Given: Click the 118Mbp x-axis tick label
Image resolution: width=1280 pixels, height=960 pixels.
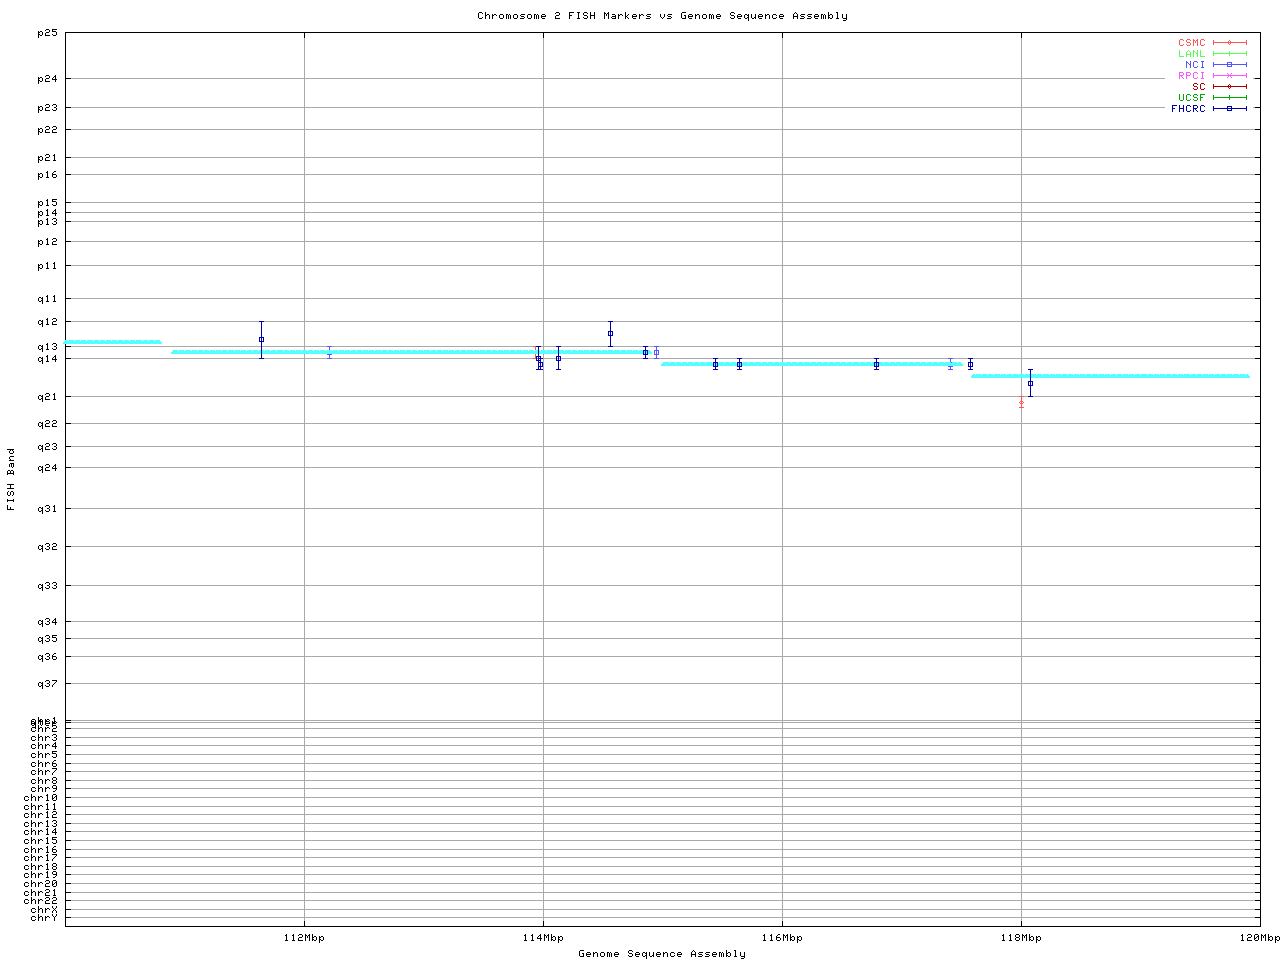Looking at the screenshot, I should 1021,938.
